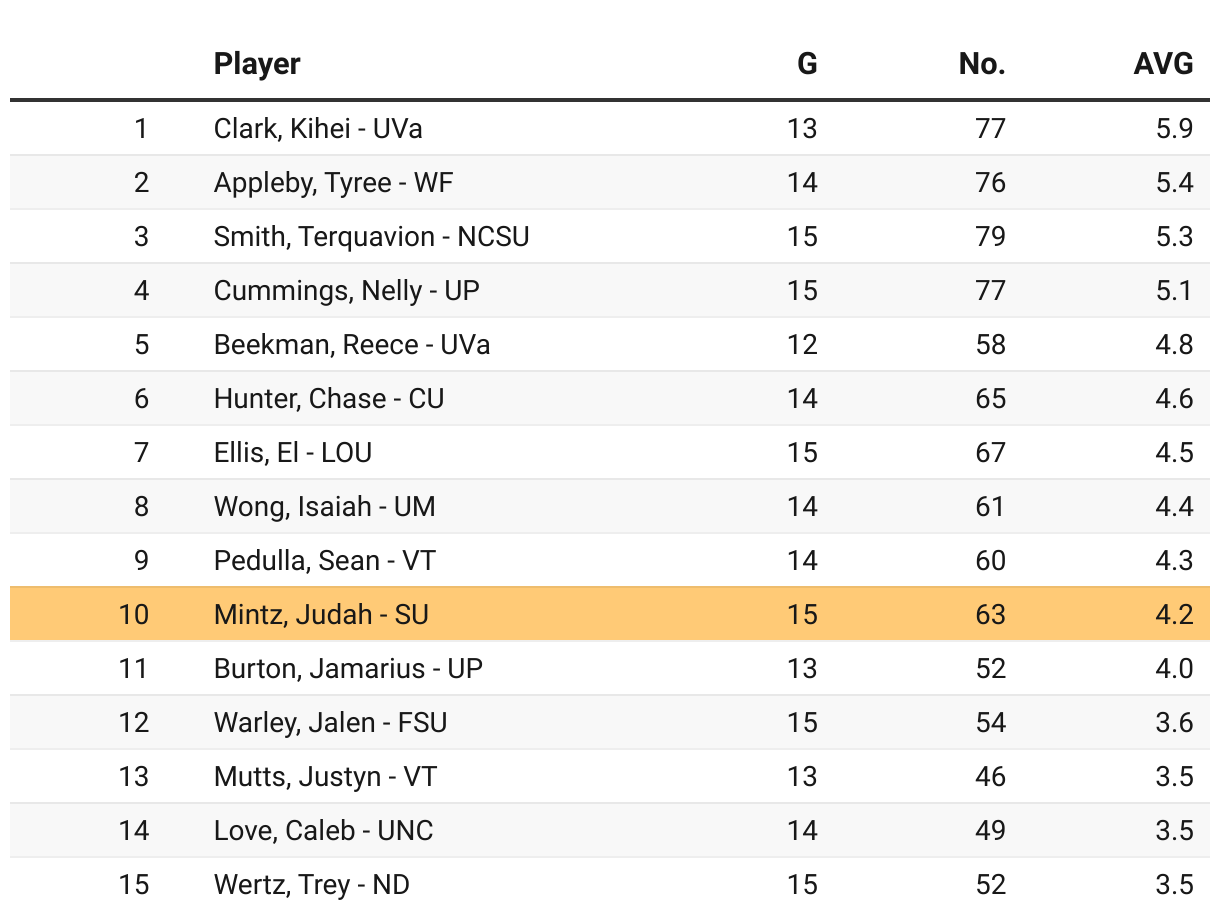Open Burton, Jamarius - UP entry

tap(348, 668)
